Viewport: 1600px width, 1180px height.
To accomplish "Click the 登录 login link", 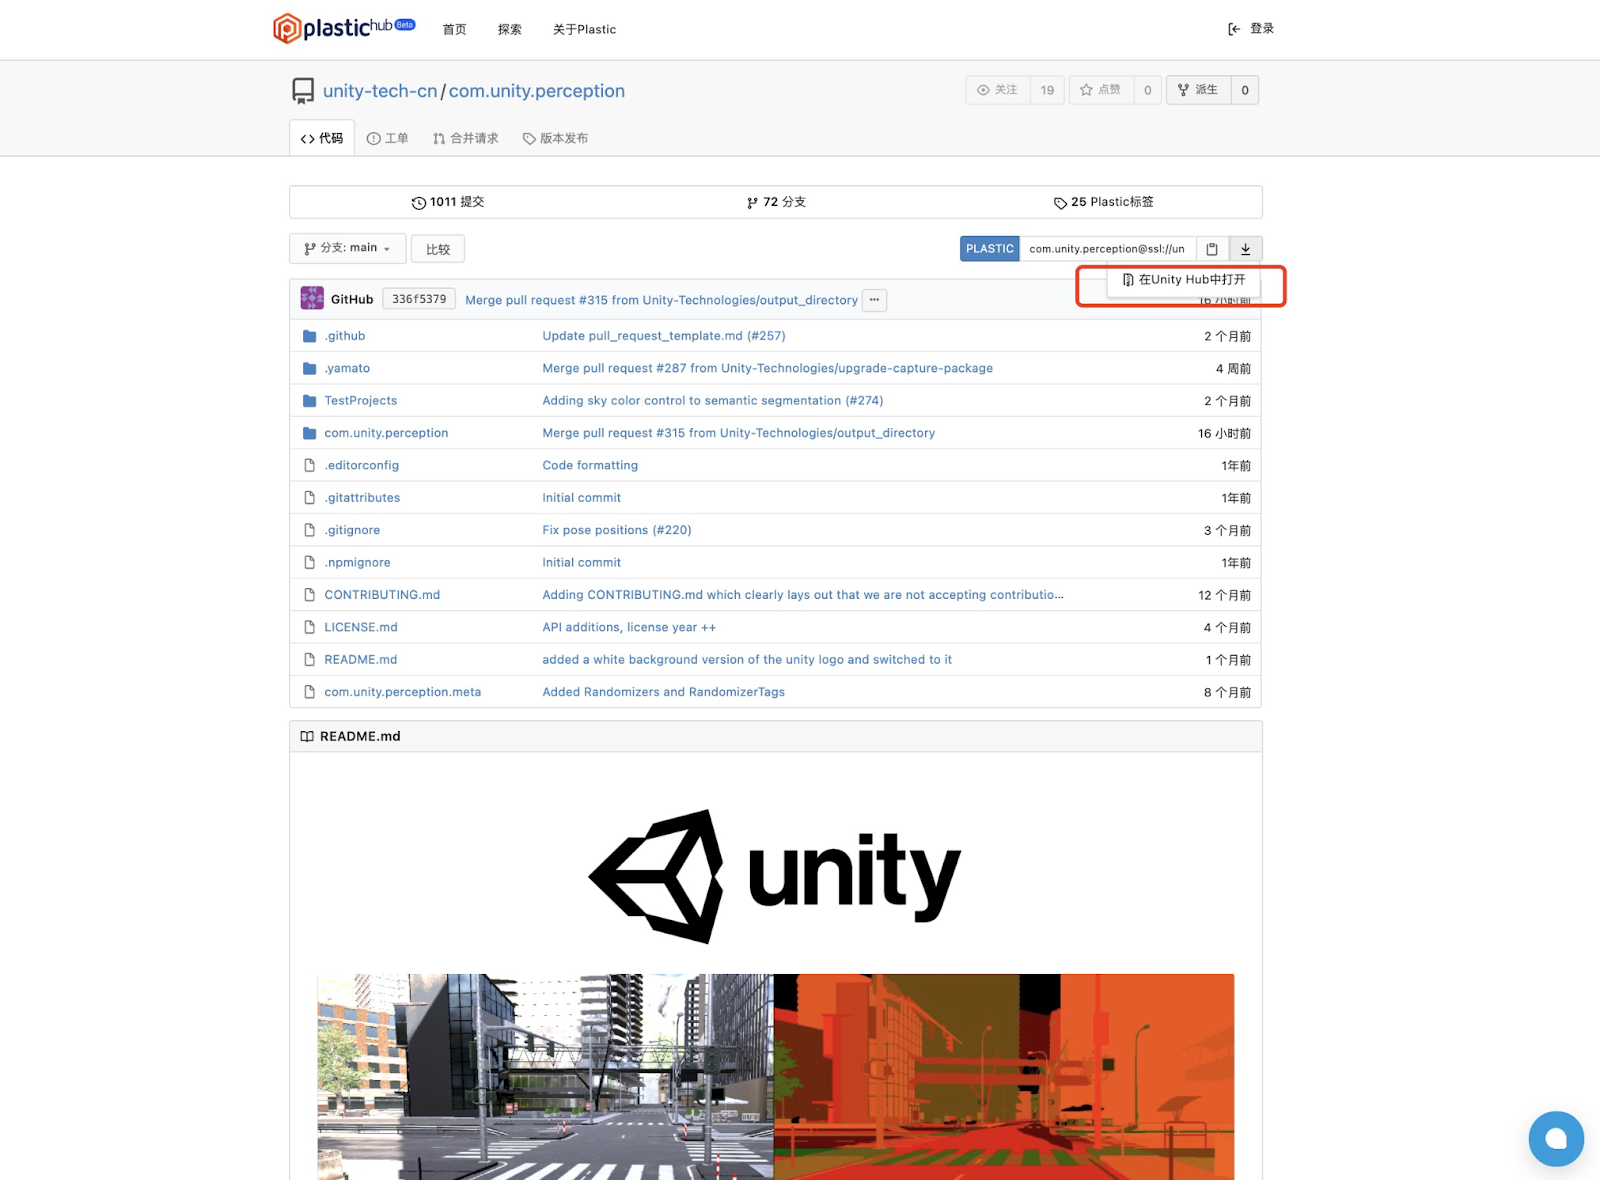I will point(1262,29).
